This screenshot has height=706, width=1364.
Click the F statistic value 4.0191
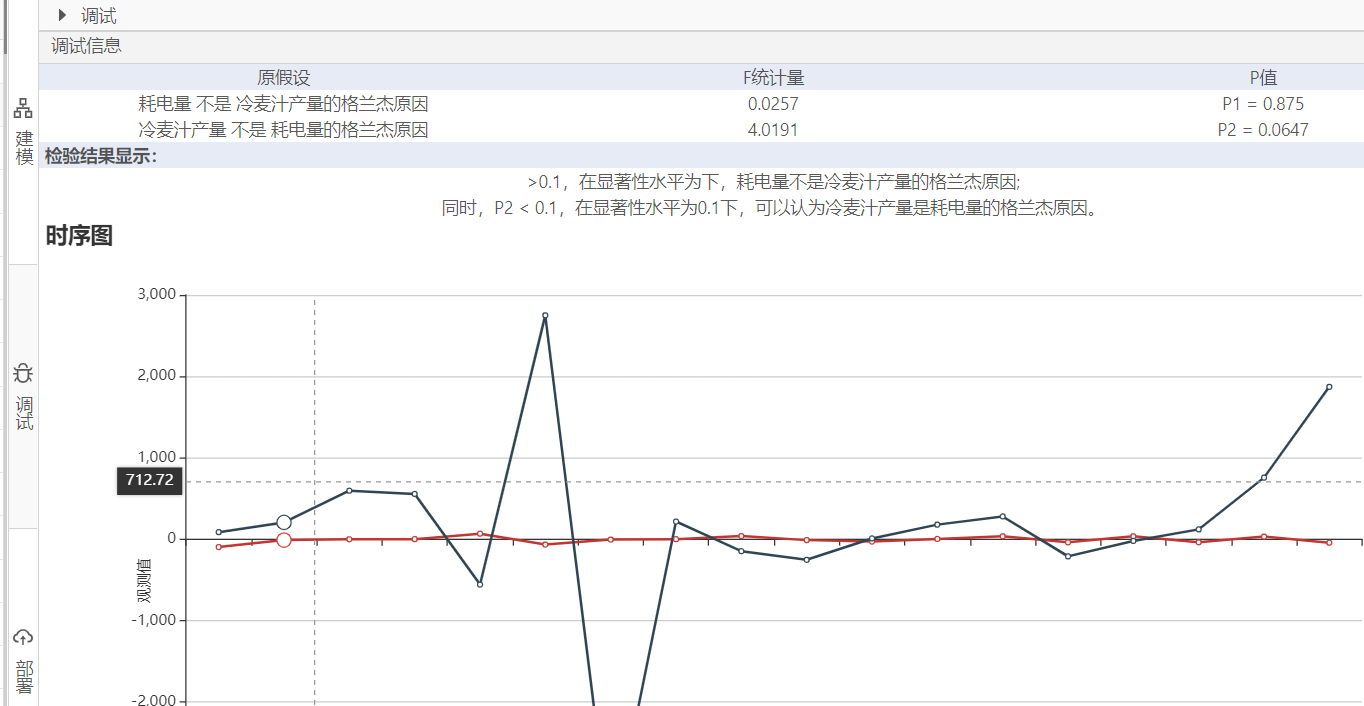(x=773, y=129)
